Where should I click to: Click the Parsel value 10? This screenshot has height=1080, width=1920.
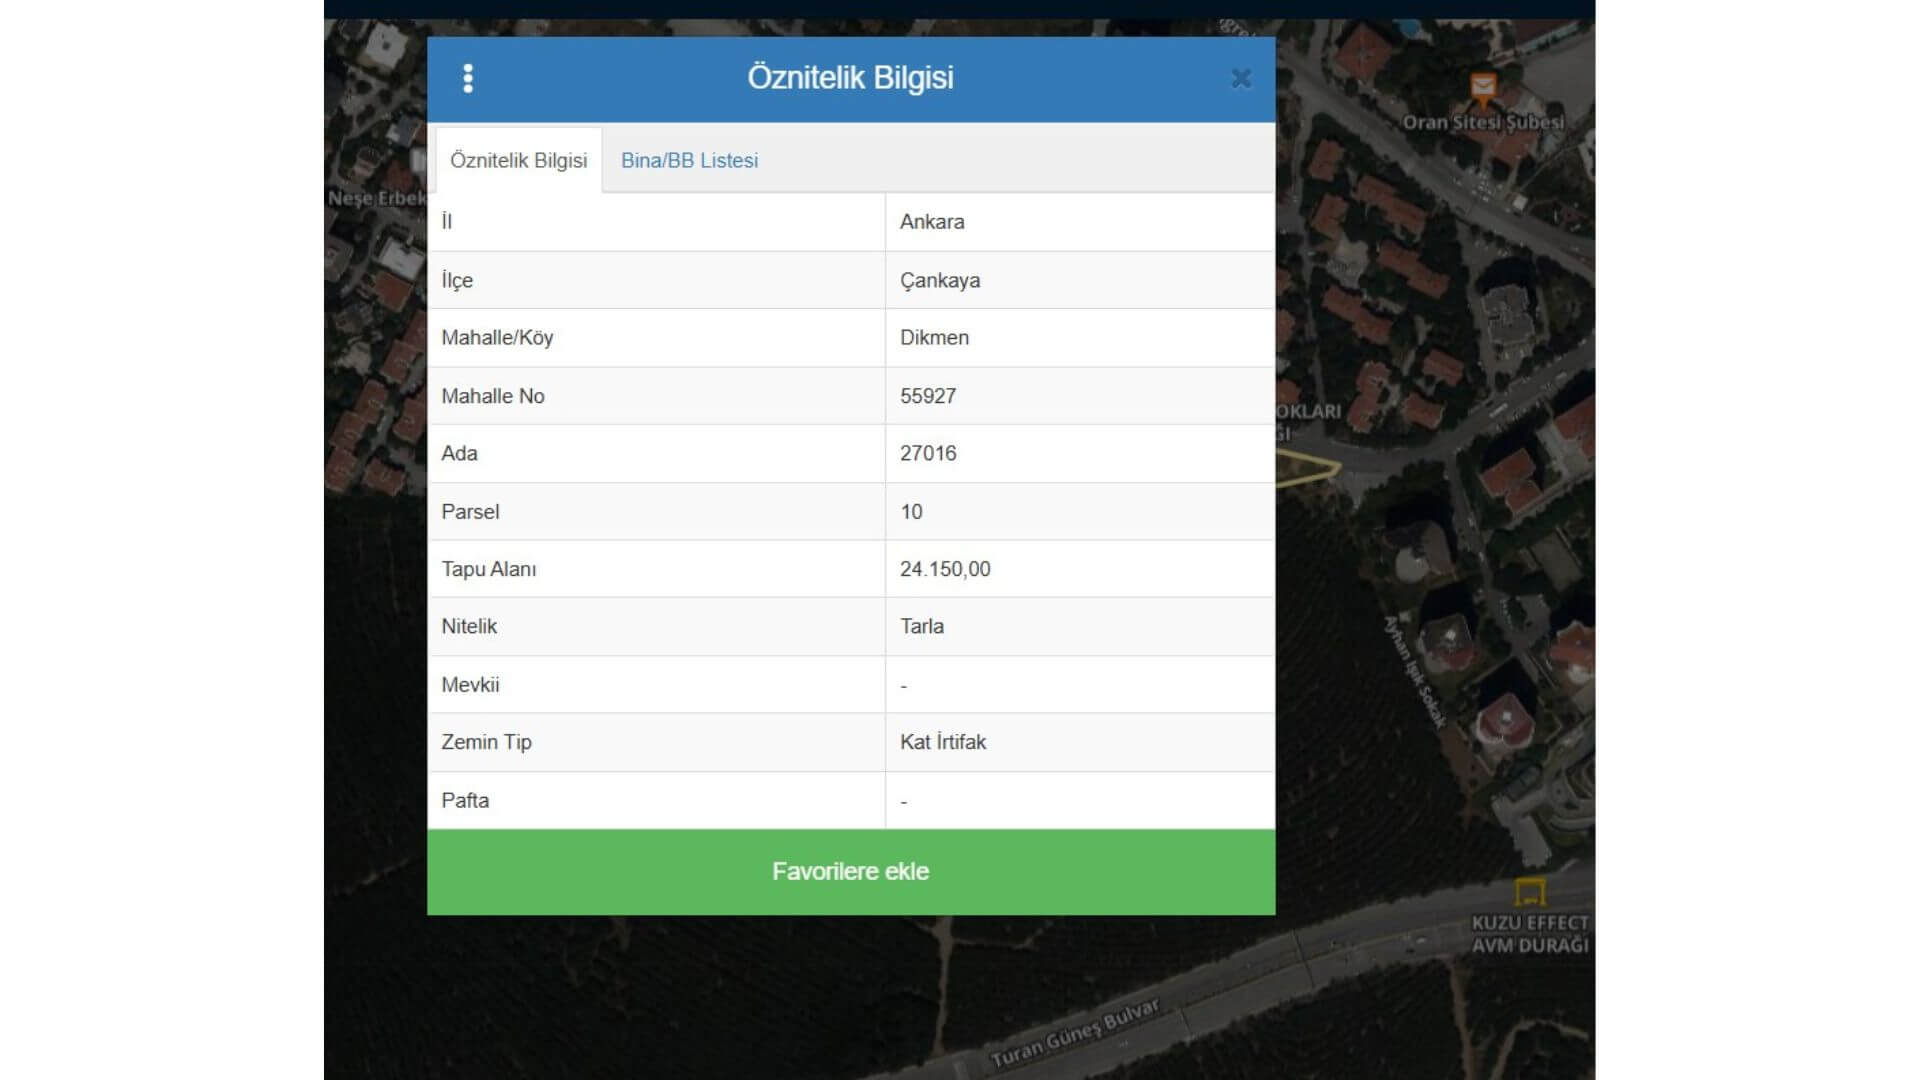coord(911,512)
